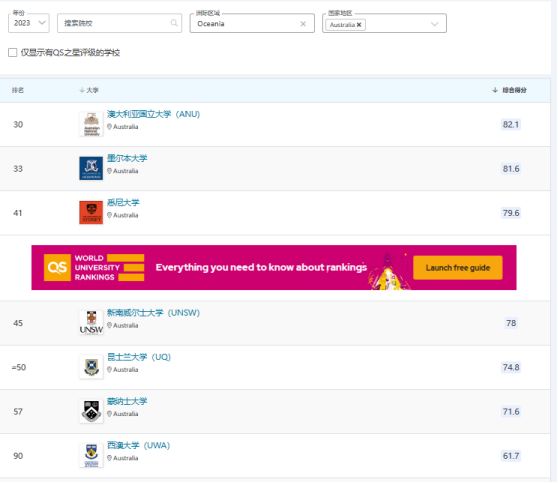
Task: Open the University of Sydney link
Action: [x=123, y=203]
